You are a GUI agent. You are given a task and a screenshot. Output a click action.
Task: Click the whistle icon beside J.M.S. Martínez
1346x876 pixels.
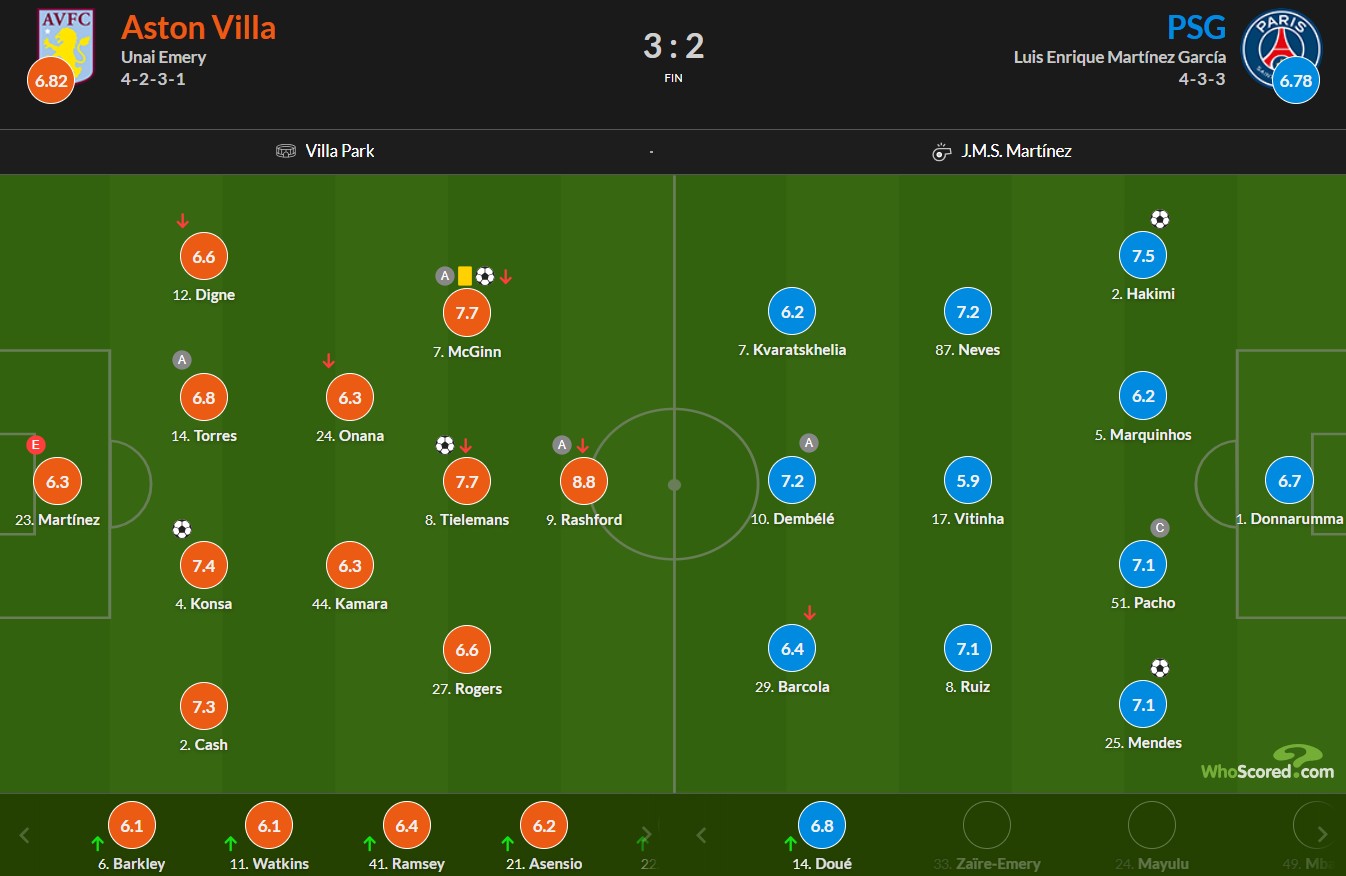pos(941,152)
